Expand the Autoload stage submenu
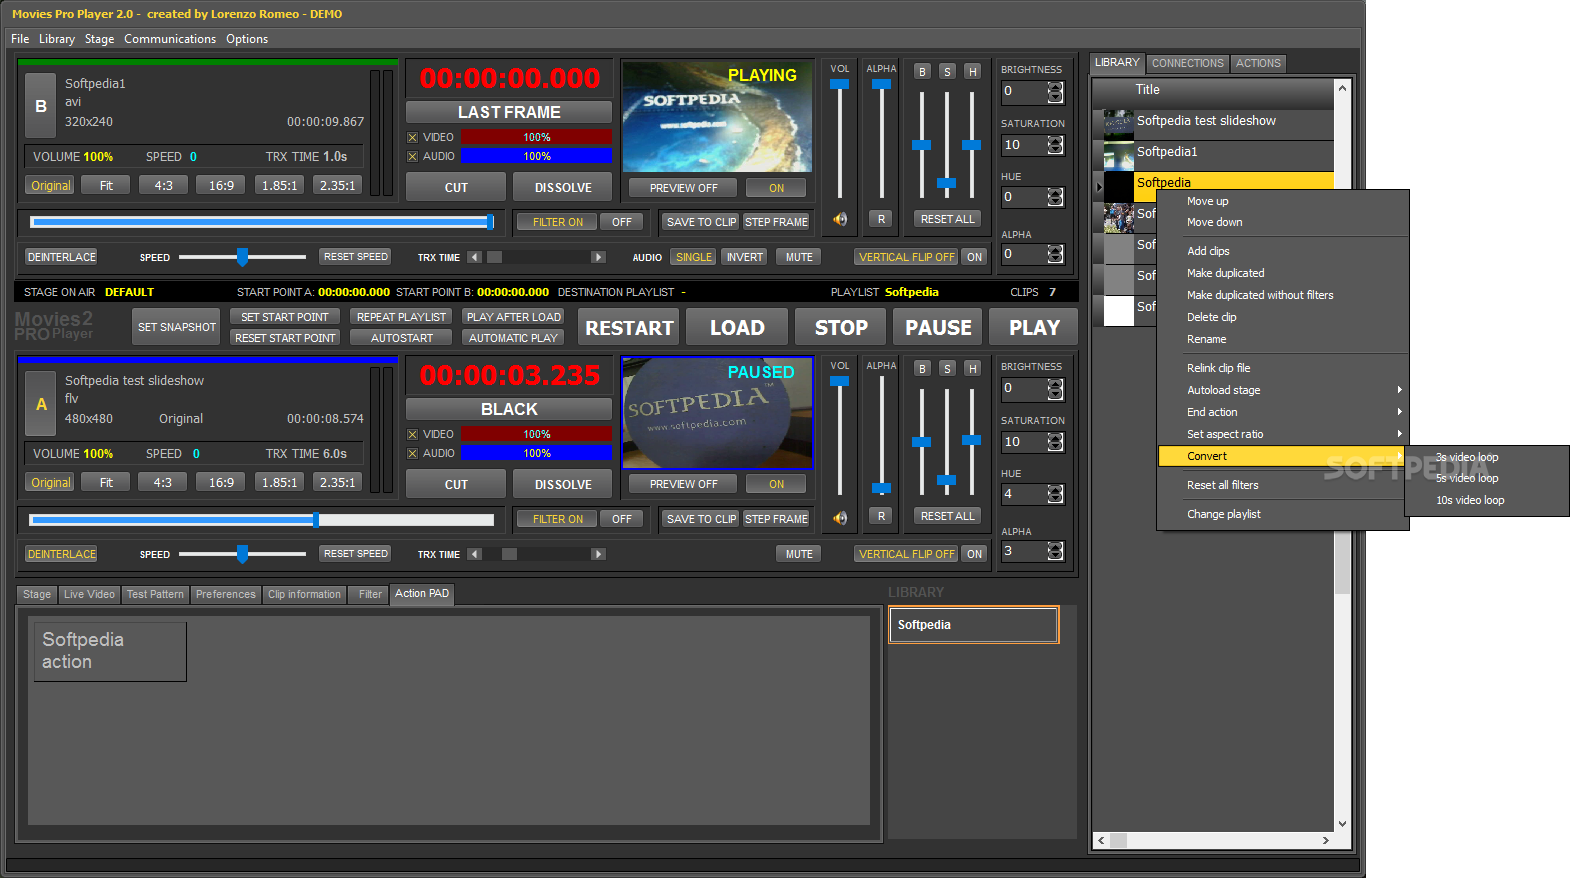This screenshot has width=1570, height=878. point(1283,390)
